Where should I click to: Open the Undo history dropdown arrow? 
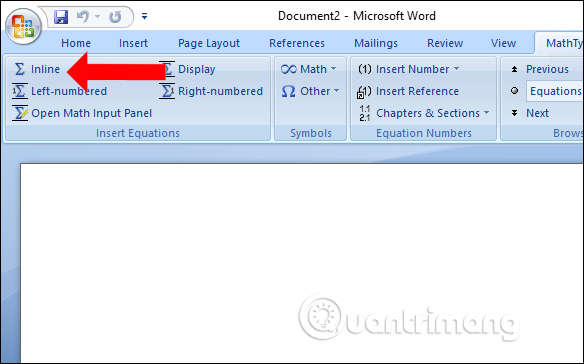[98, 16]
